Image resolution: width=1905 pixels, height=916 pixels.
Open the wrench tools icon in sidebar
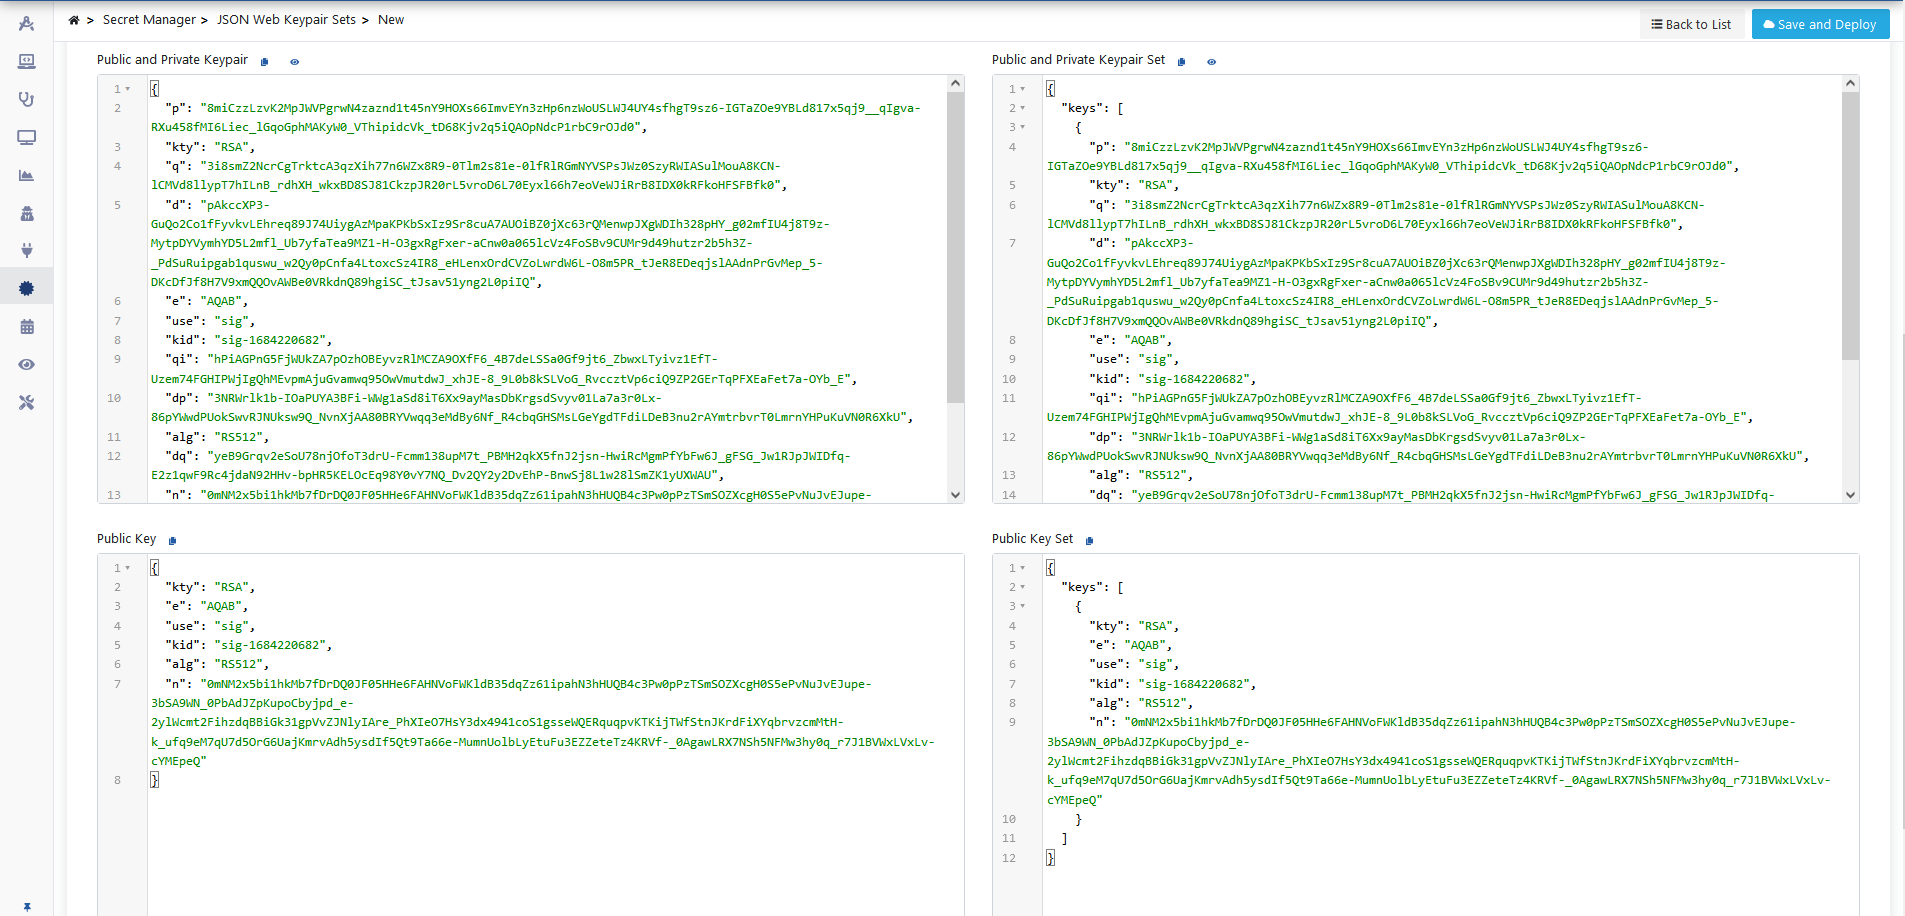click(27, 402)
